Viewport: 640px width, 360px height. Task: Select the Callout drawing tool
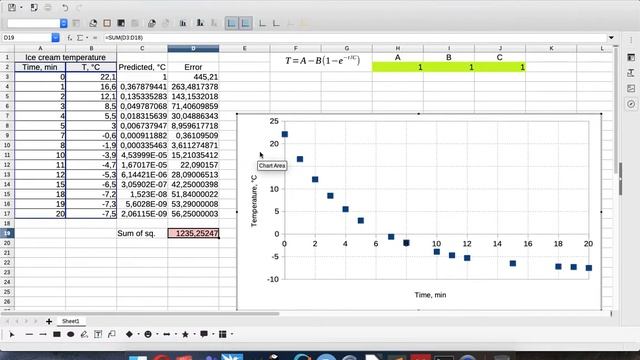click(x=112, y=334)
